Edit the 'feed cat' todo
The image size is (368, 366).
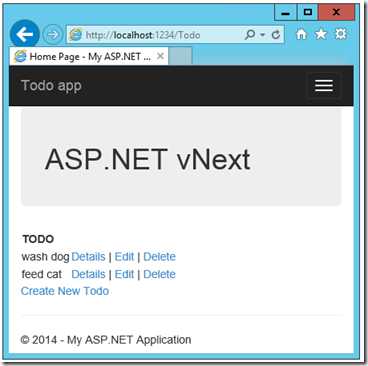(x=124, y=274)
